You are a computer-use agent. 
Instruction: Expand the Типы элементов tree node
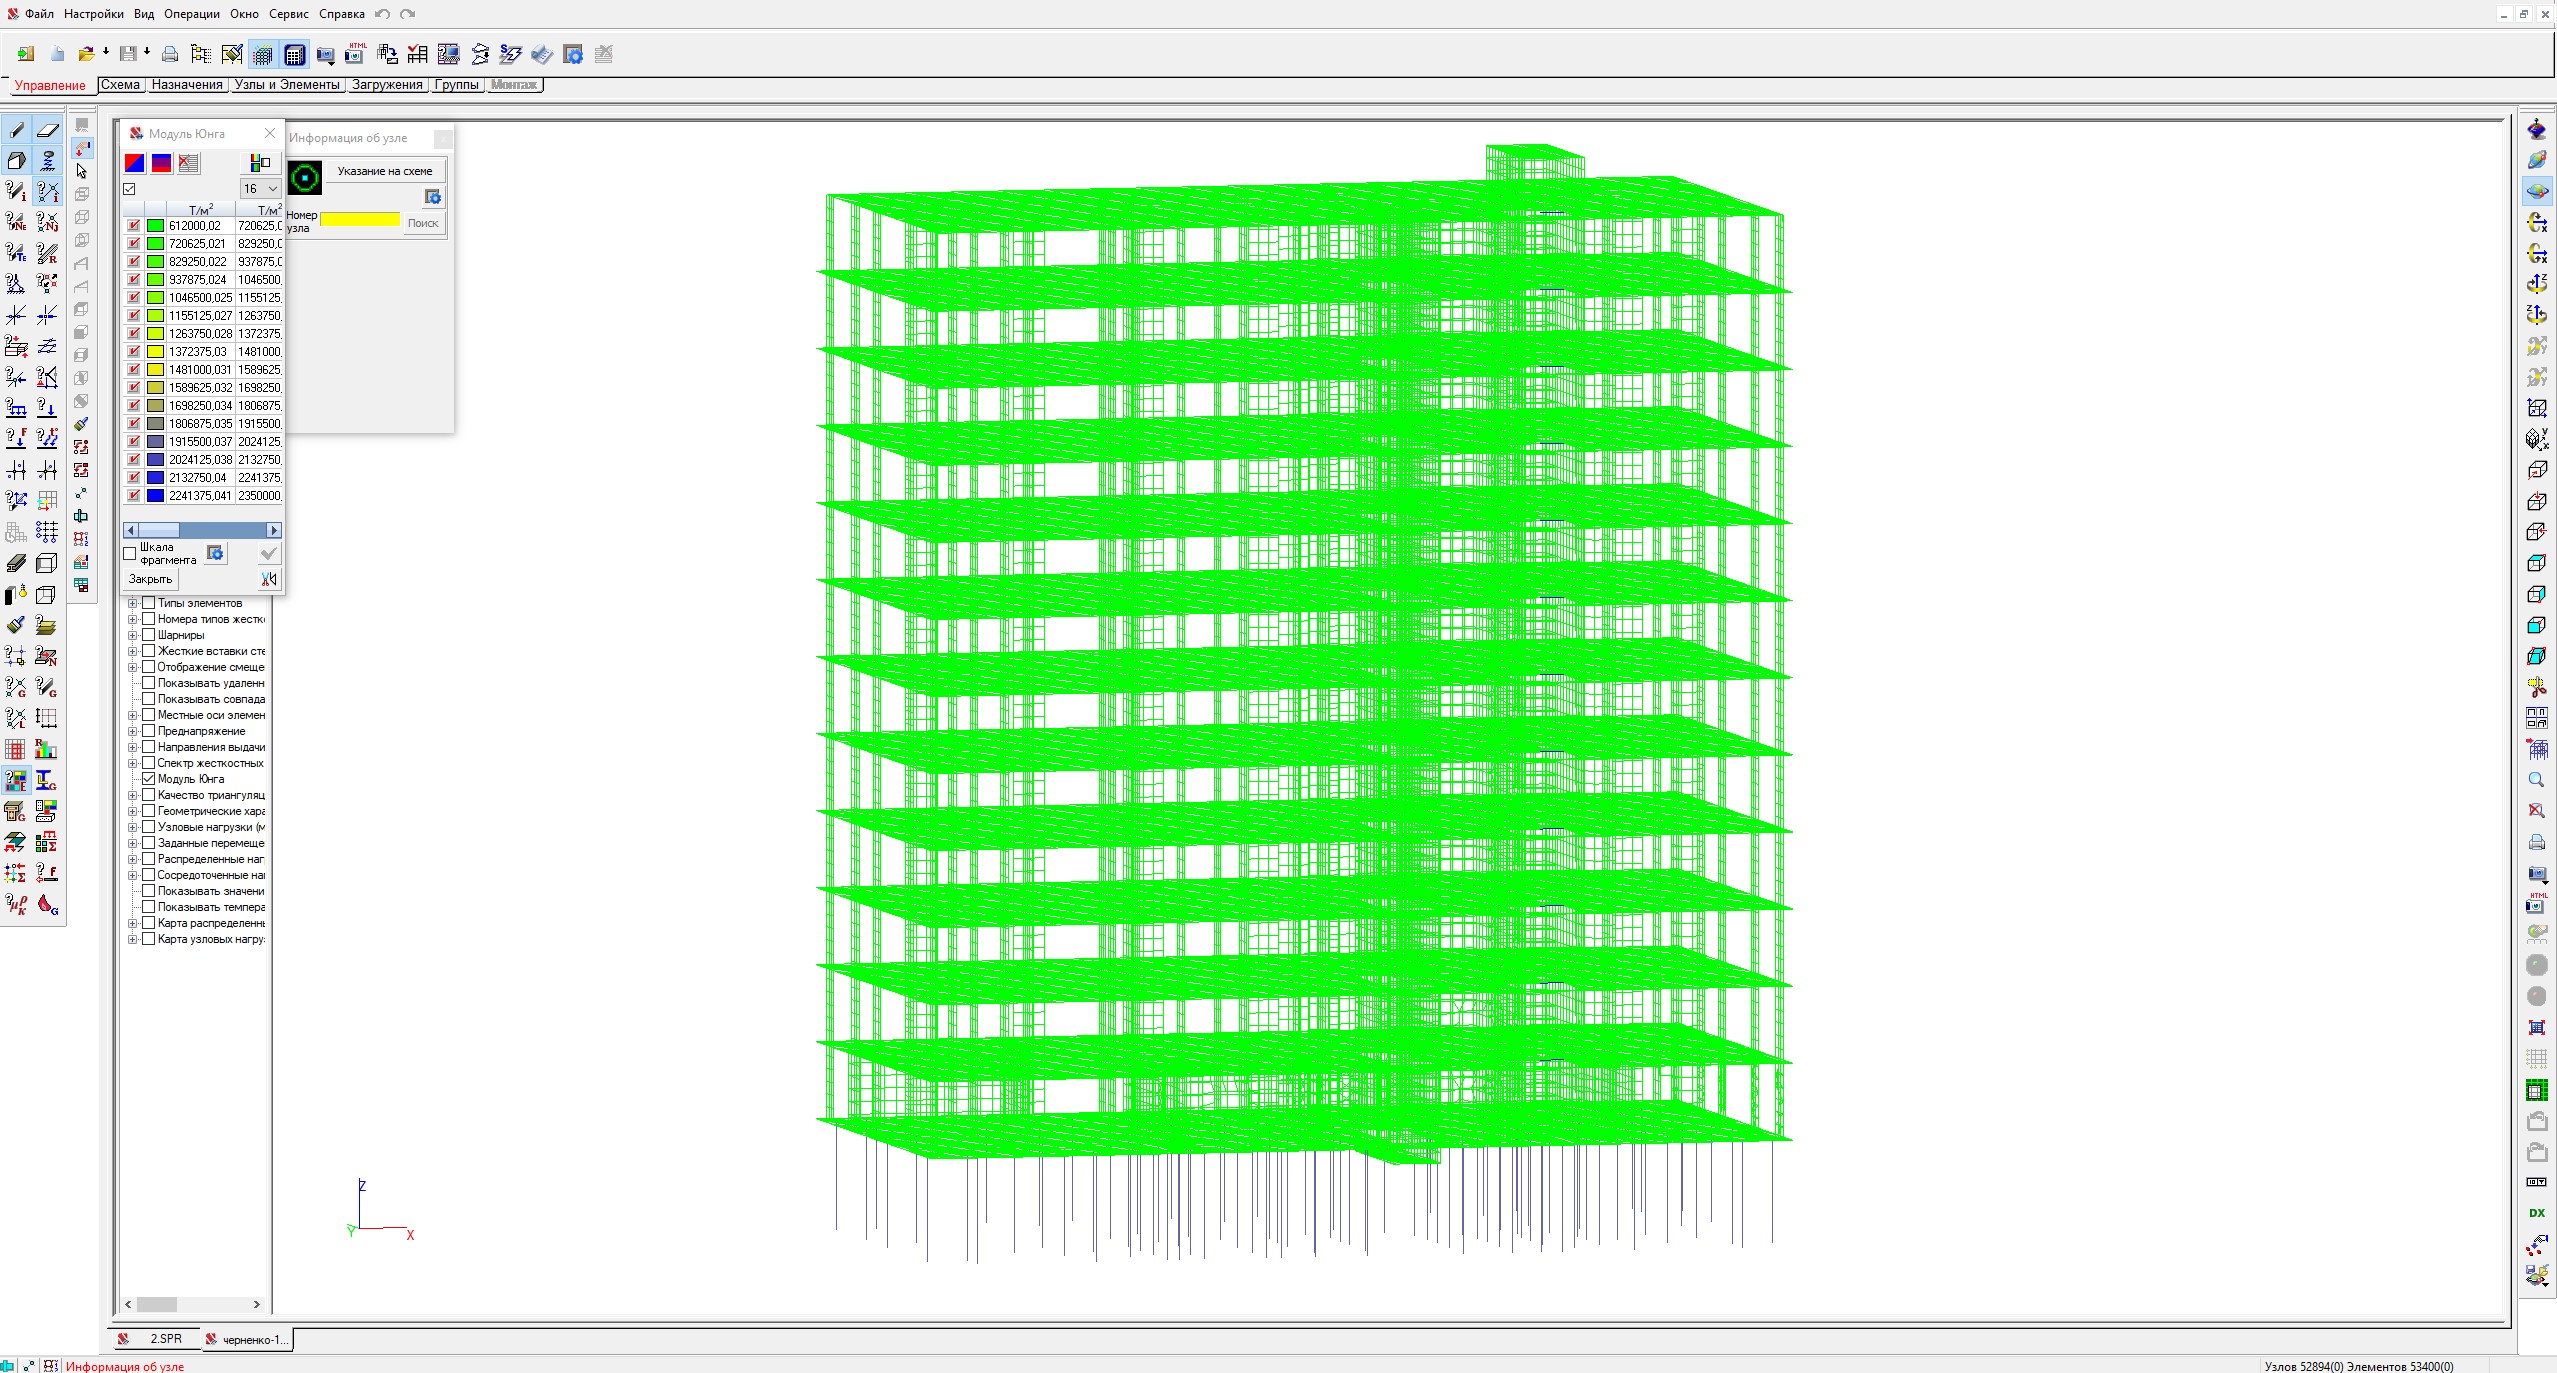pyautogui.click(x=132, y=603)
